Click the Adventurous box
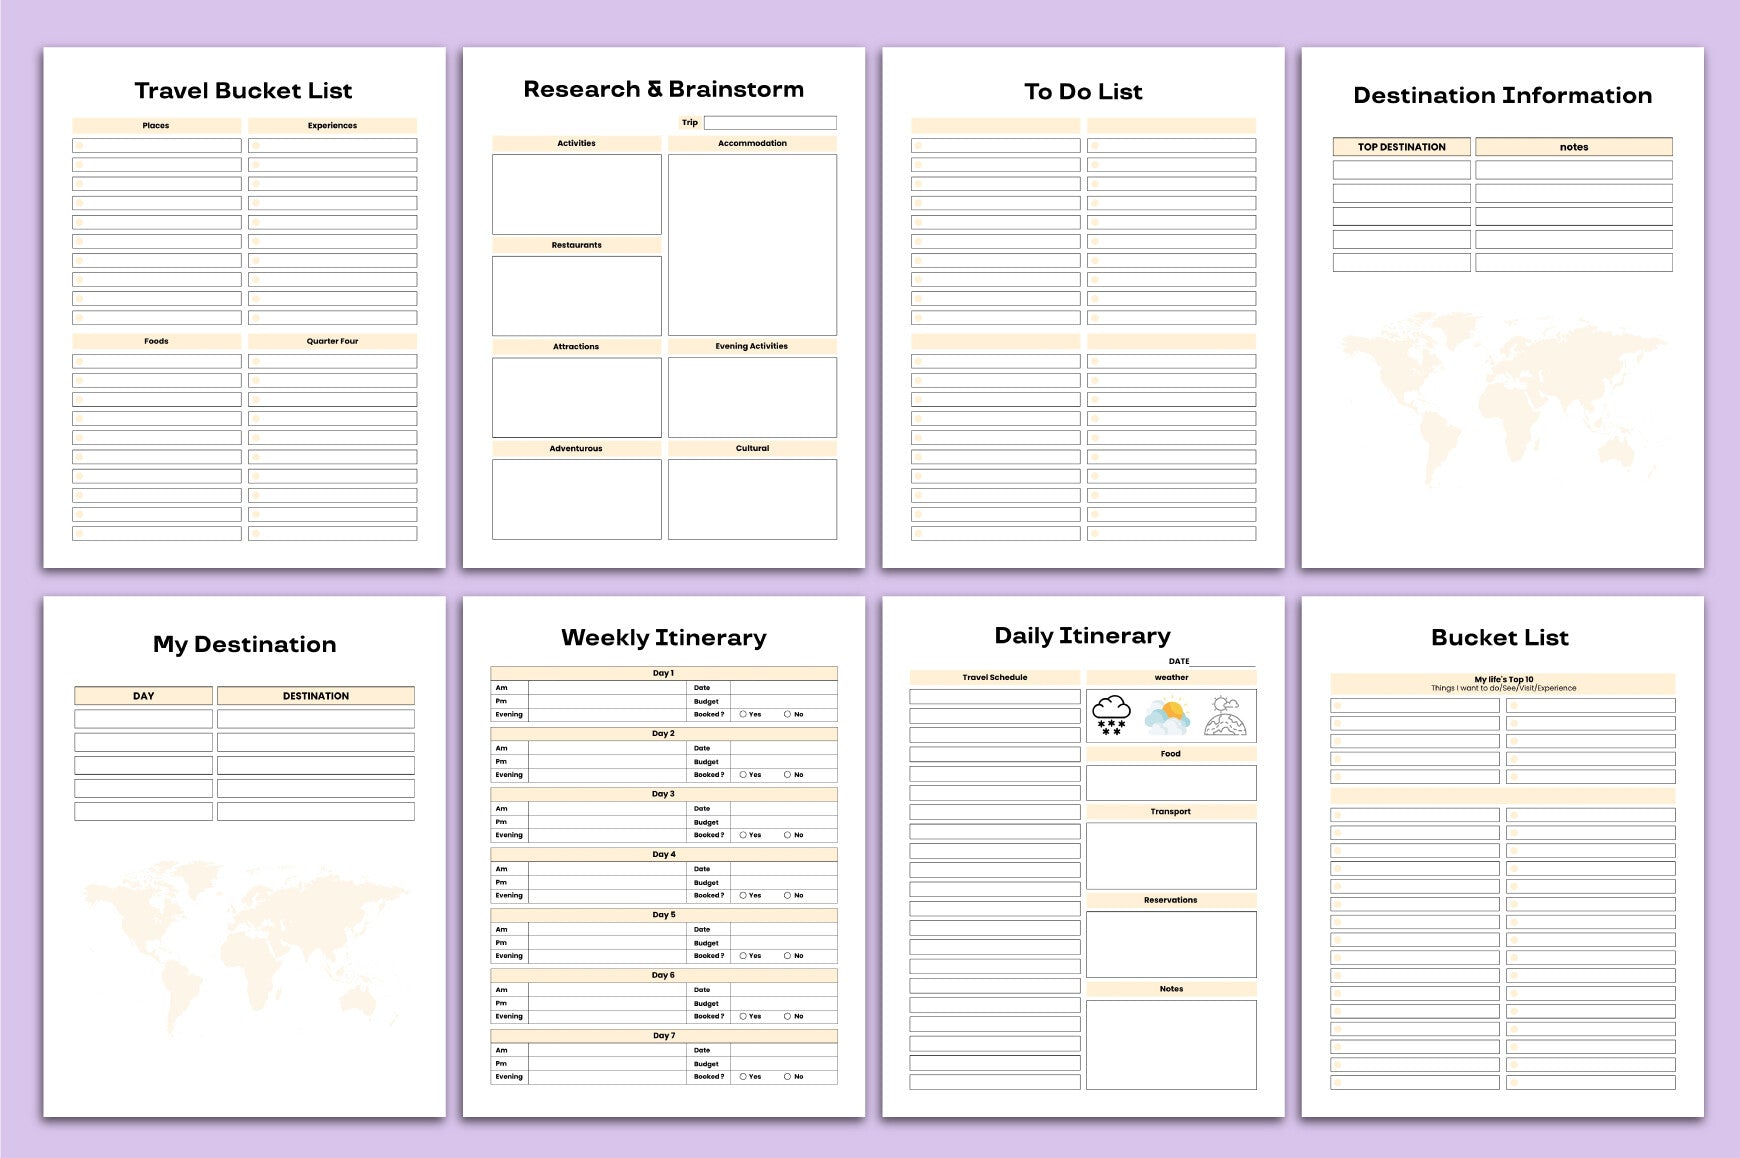Image resolution: width=1740 pixels, height=1158 pixels. click(576, 499)
